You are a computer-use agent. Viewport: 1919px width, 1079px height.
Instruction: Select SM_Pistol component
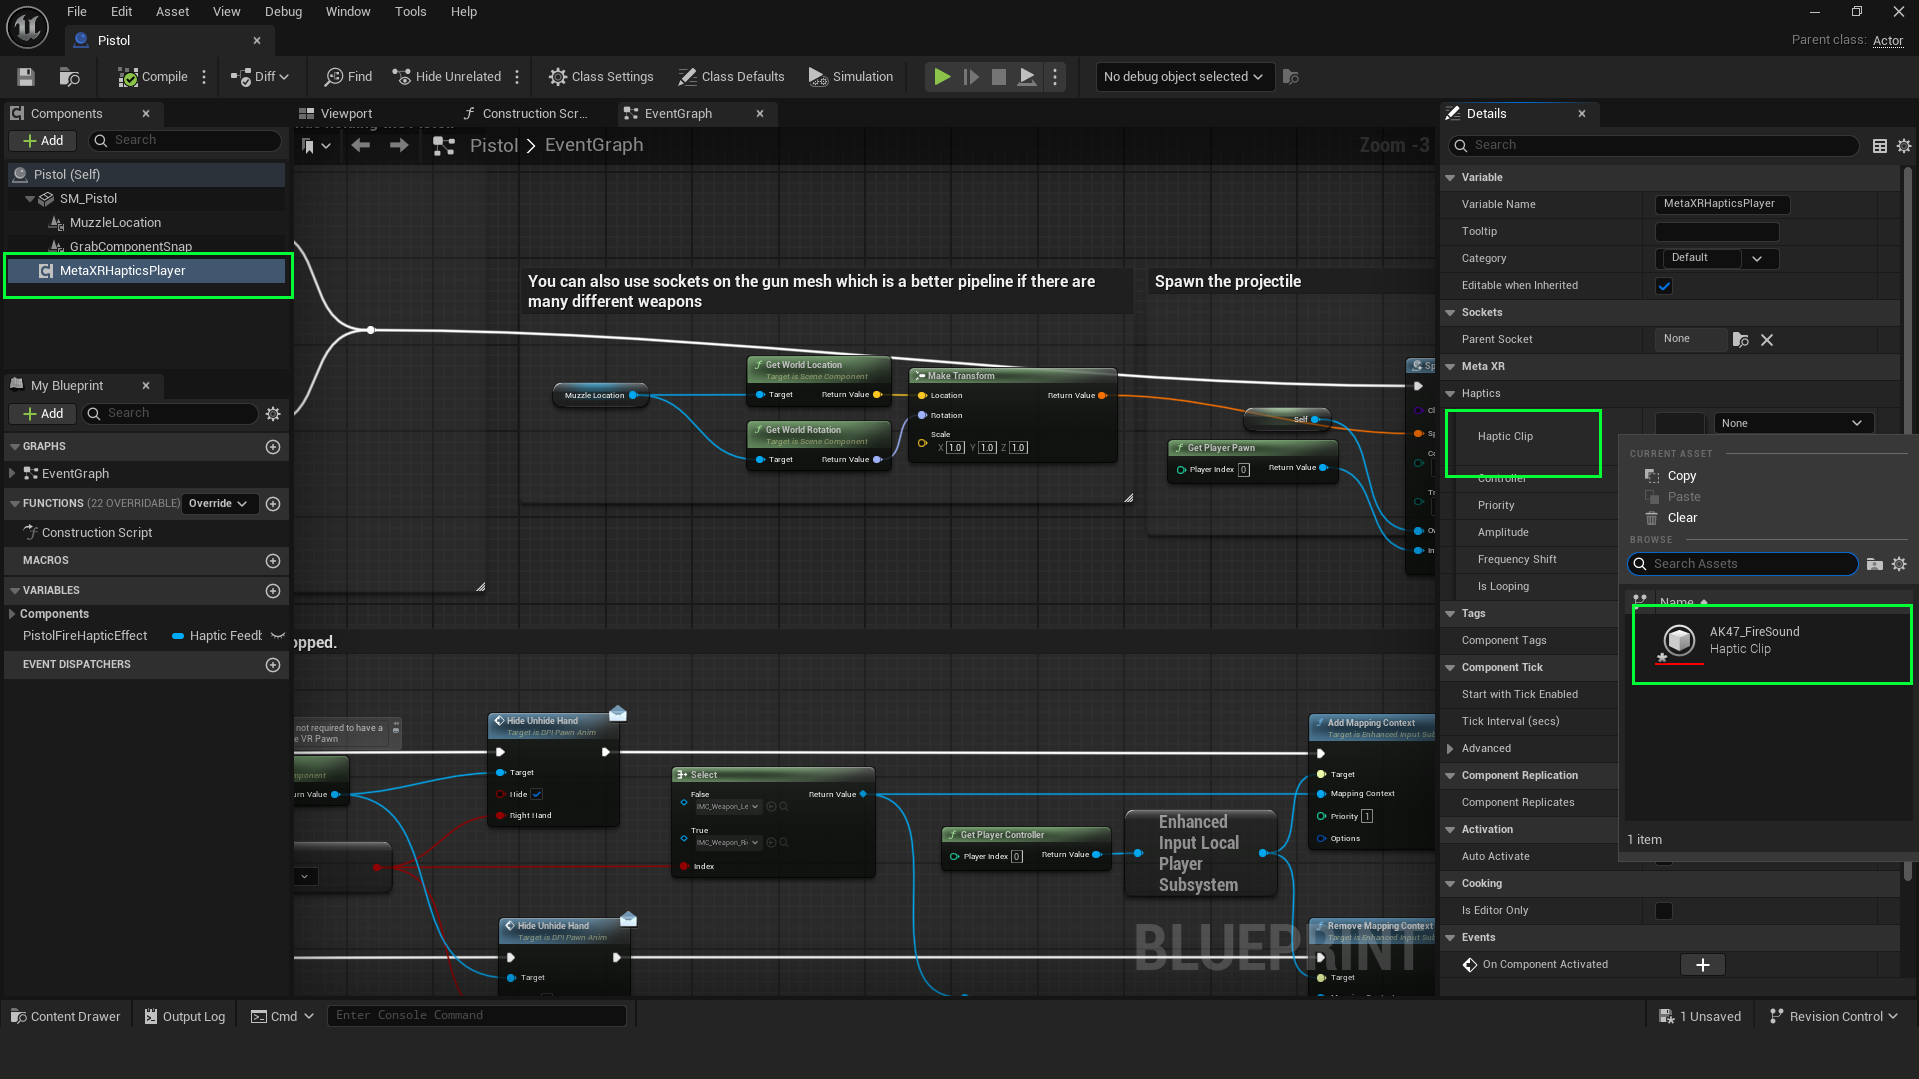[88, 199]
